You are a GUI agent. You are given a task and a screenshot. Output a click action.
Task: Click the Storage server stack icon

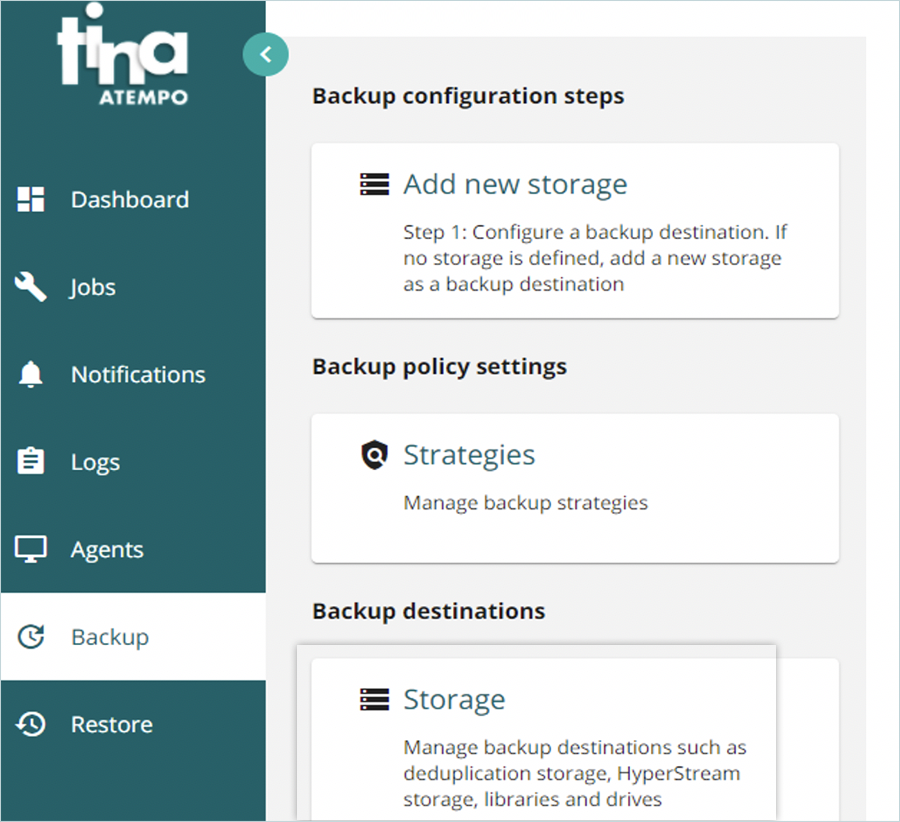373,699
